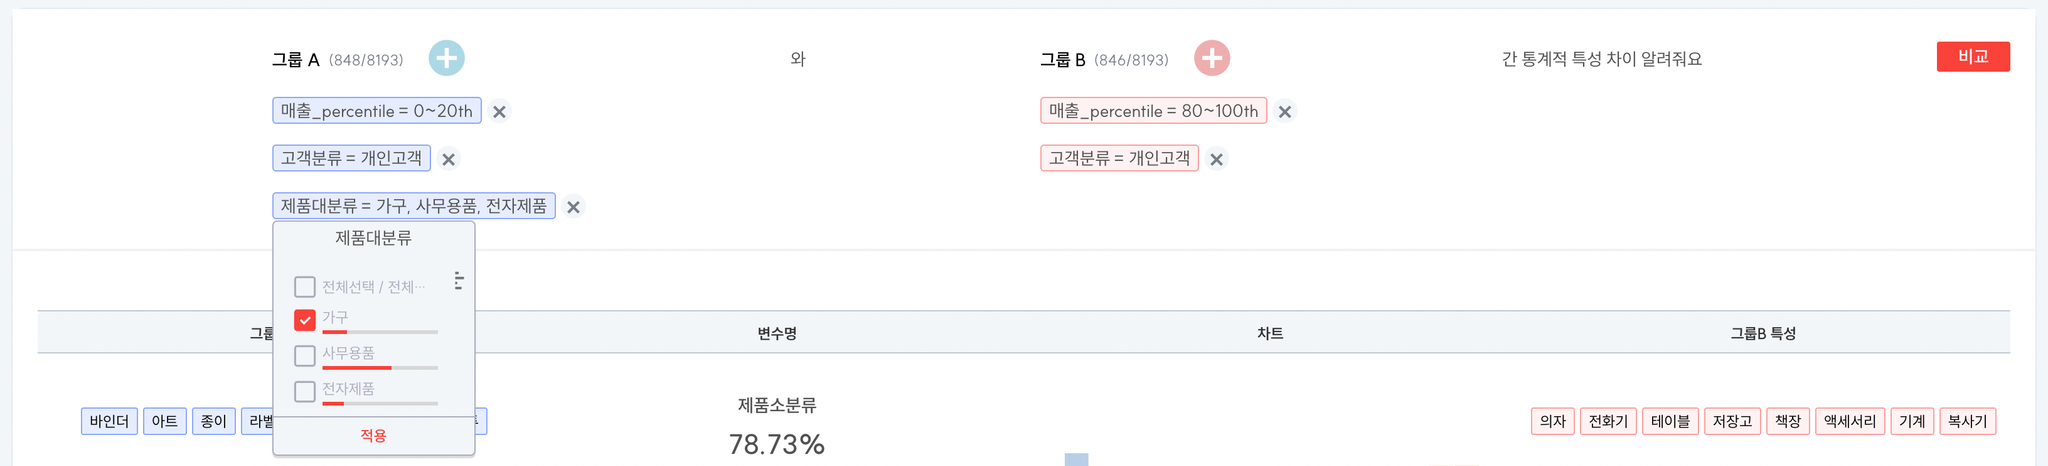This screenshot has height=466, width=2048.
Task: Uncheck the 가구 checkbox
Action: (305, 320)
